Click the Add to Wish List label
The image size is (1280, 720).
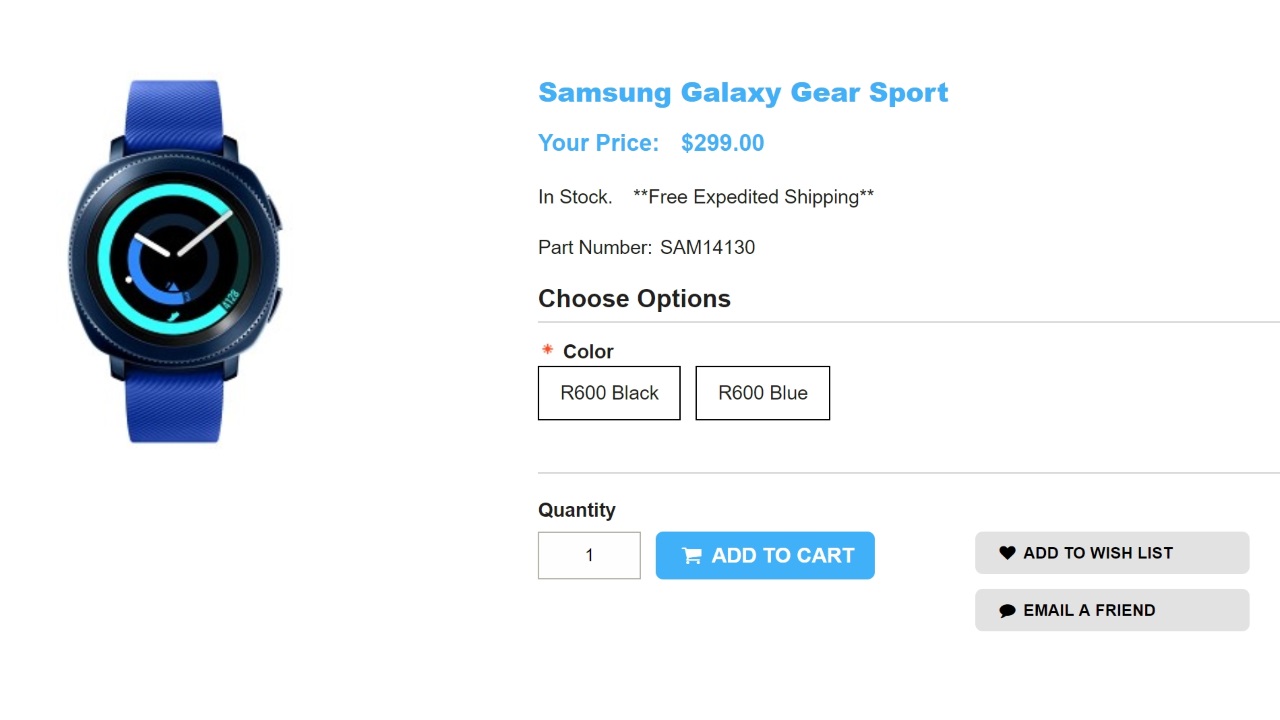point(1098,553)
